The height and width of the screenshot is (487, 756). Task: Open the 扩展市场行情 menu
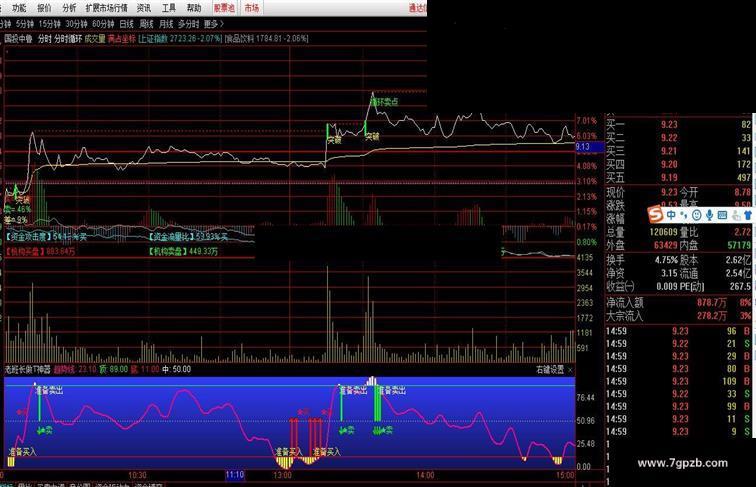tap(107, 8)
